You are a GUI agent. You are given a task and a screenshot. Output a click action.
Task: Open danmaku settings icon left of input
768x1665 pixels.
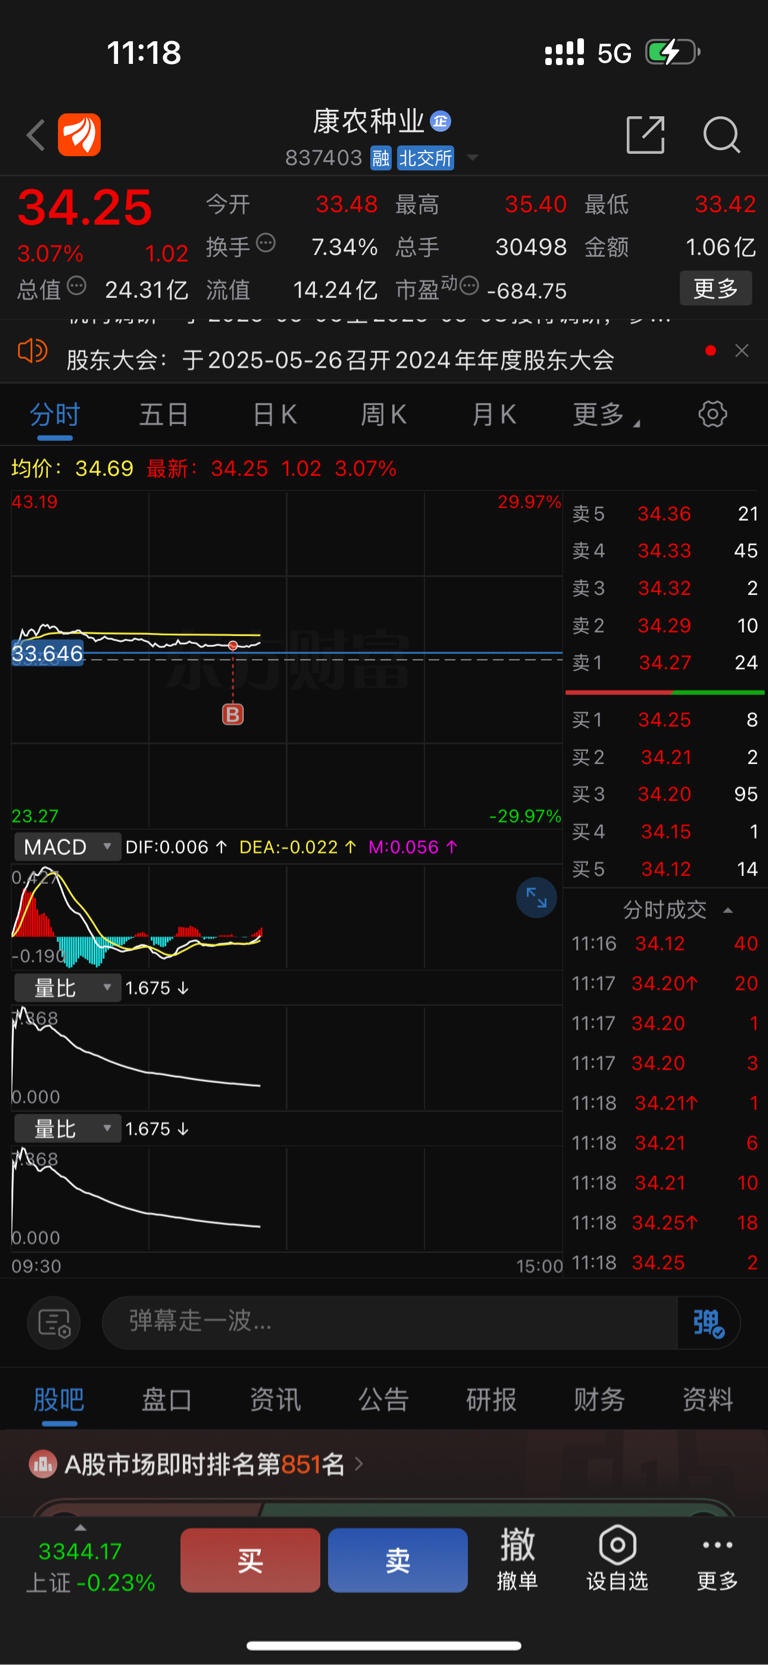54,1323
